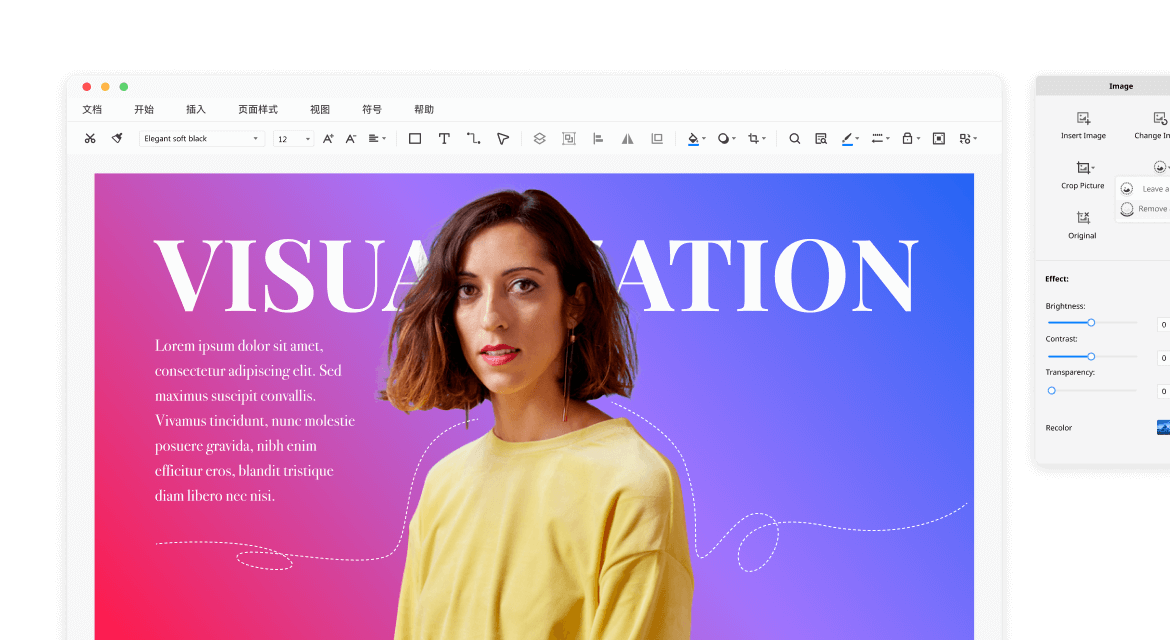Click the Recolor preview thumbnail
The width and height of the screenshot is (1170, 640).
pos(1163,427)
